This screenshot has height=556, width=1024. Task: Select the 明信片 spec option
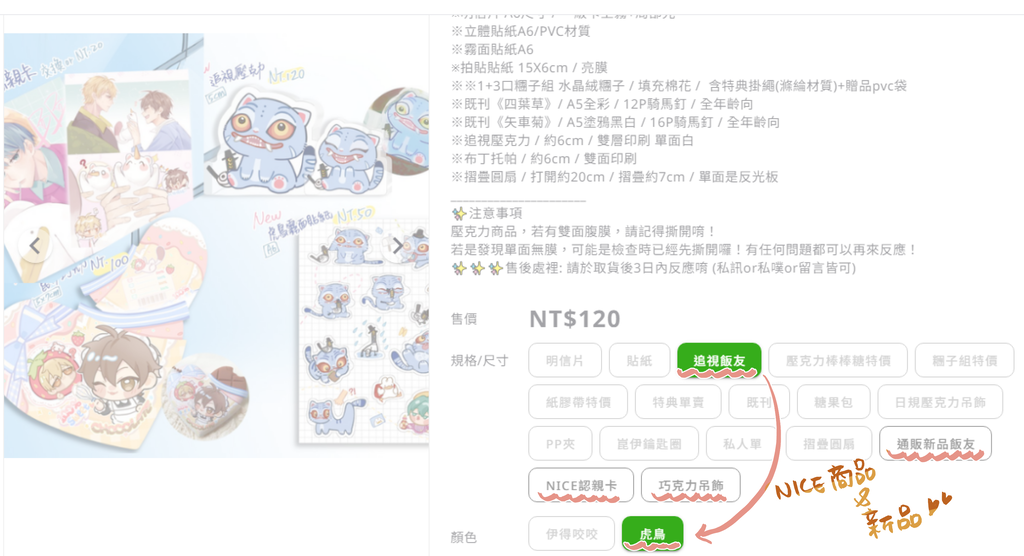[x=565, y=361]
